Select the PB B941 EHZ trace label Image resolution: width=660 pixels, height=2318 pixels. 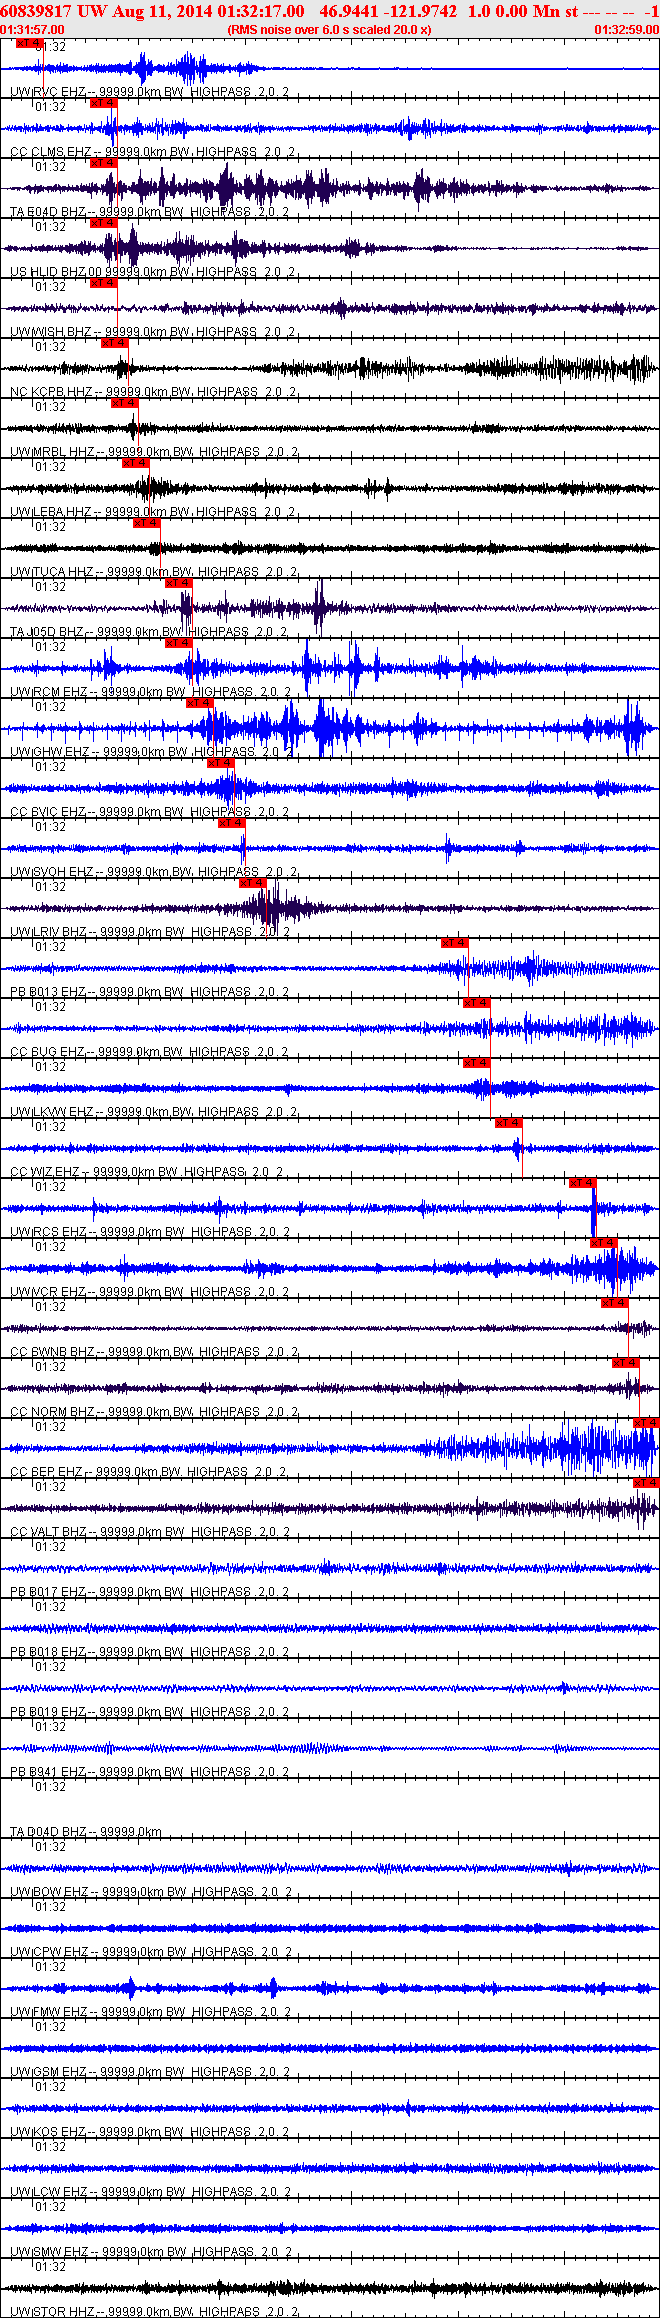[150, 1772]
